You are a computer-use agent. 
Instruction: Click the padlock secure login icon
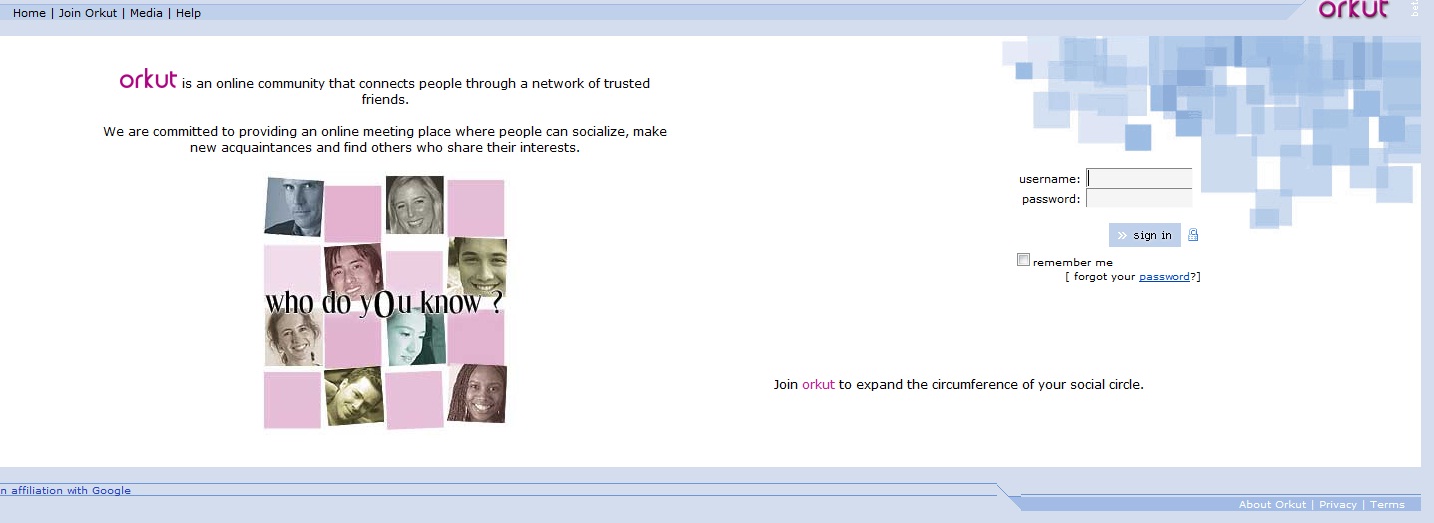pyautogui.click(x=1193, y=235)
